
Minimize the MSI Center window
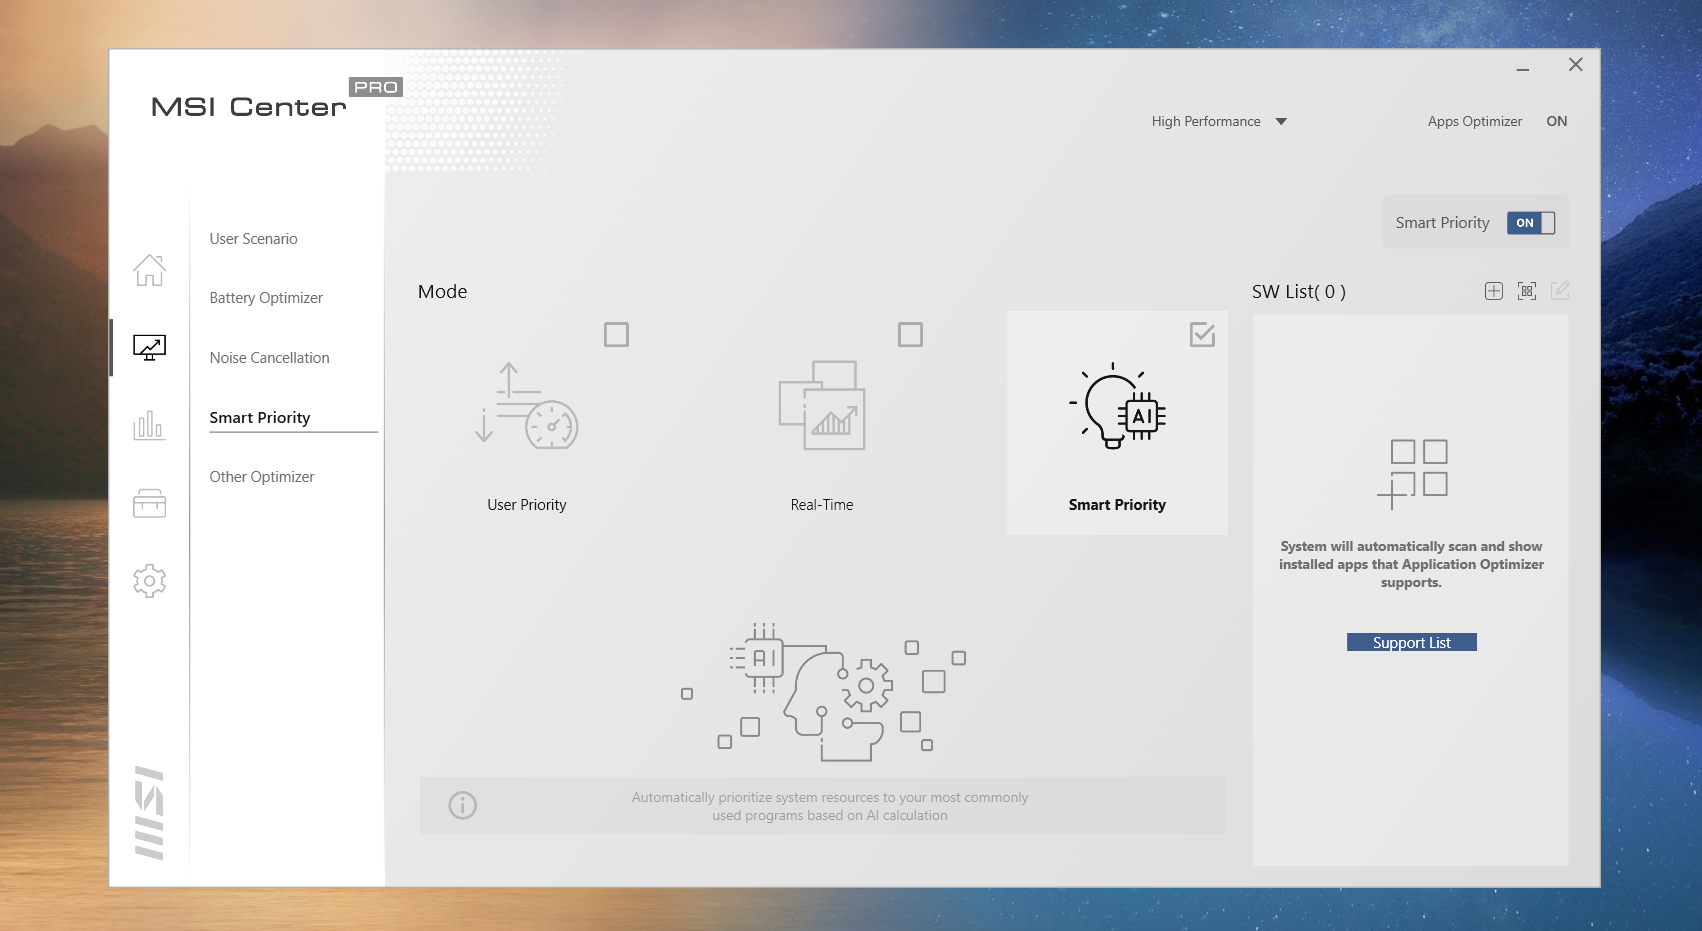pyautogui.click(x=1523, y=69)
